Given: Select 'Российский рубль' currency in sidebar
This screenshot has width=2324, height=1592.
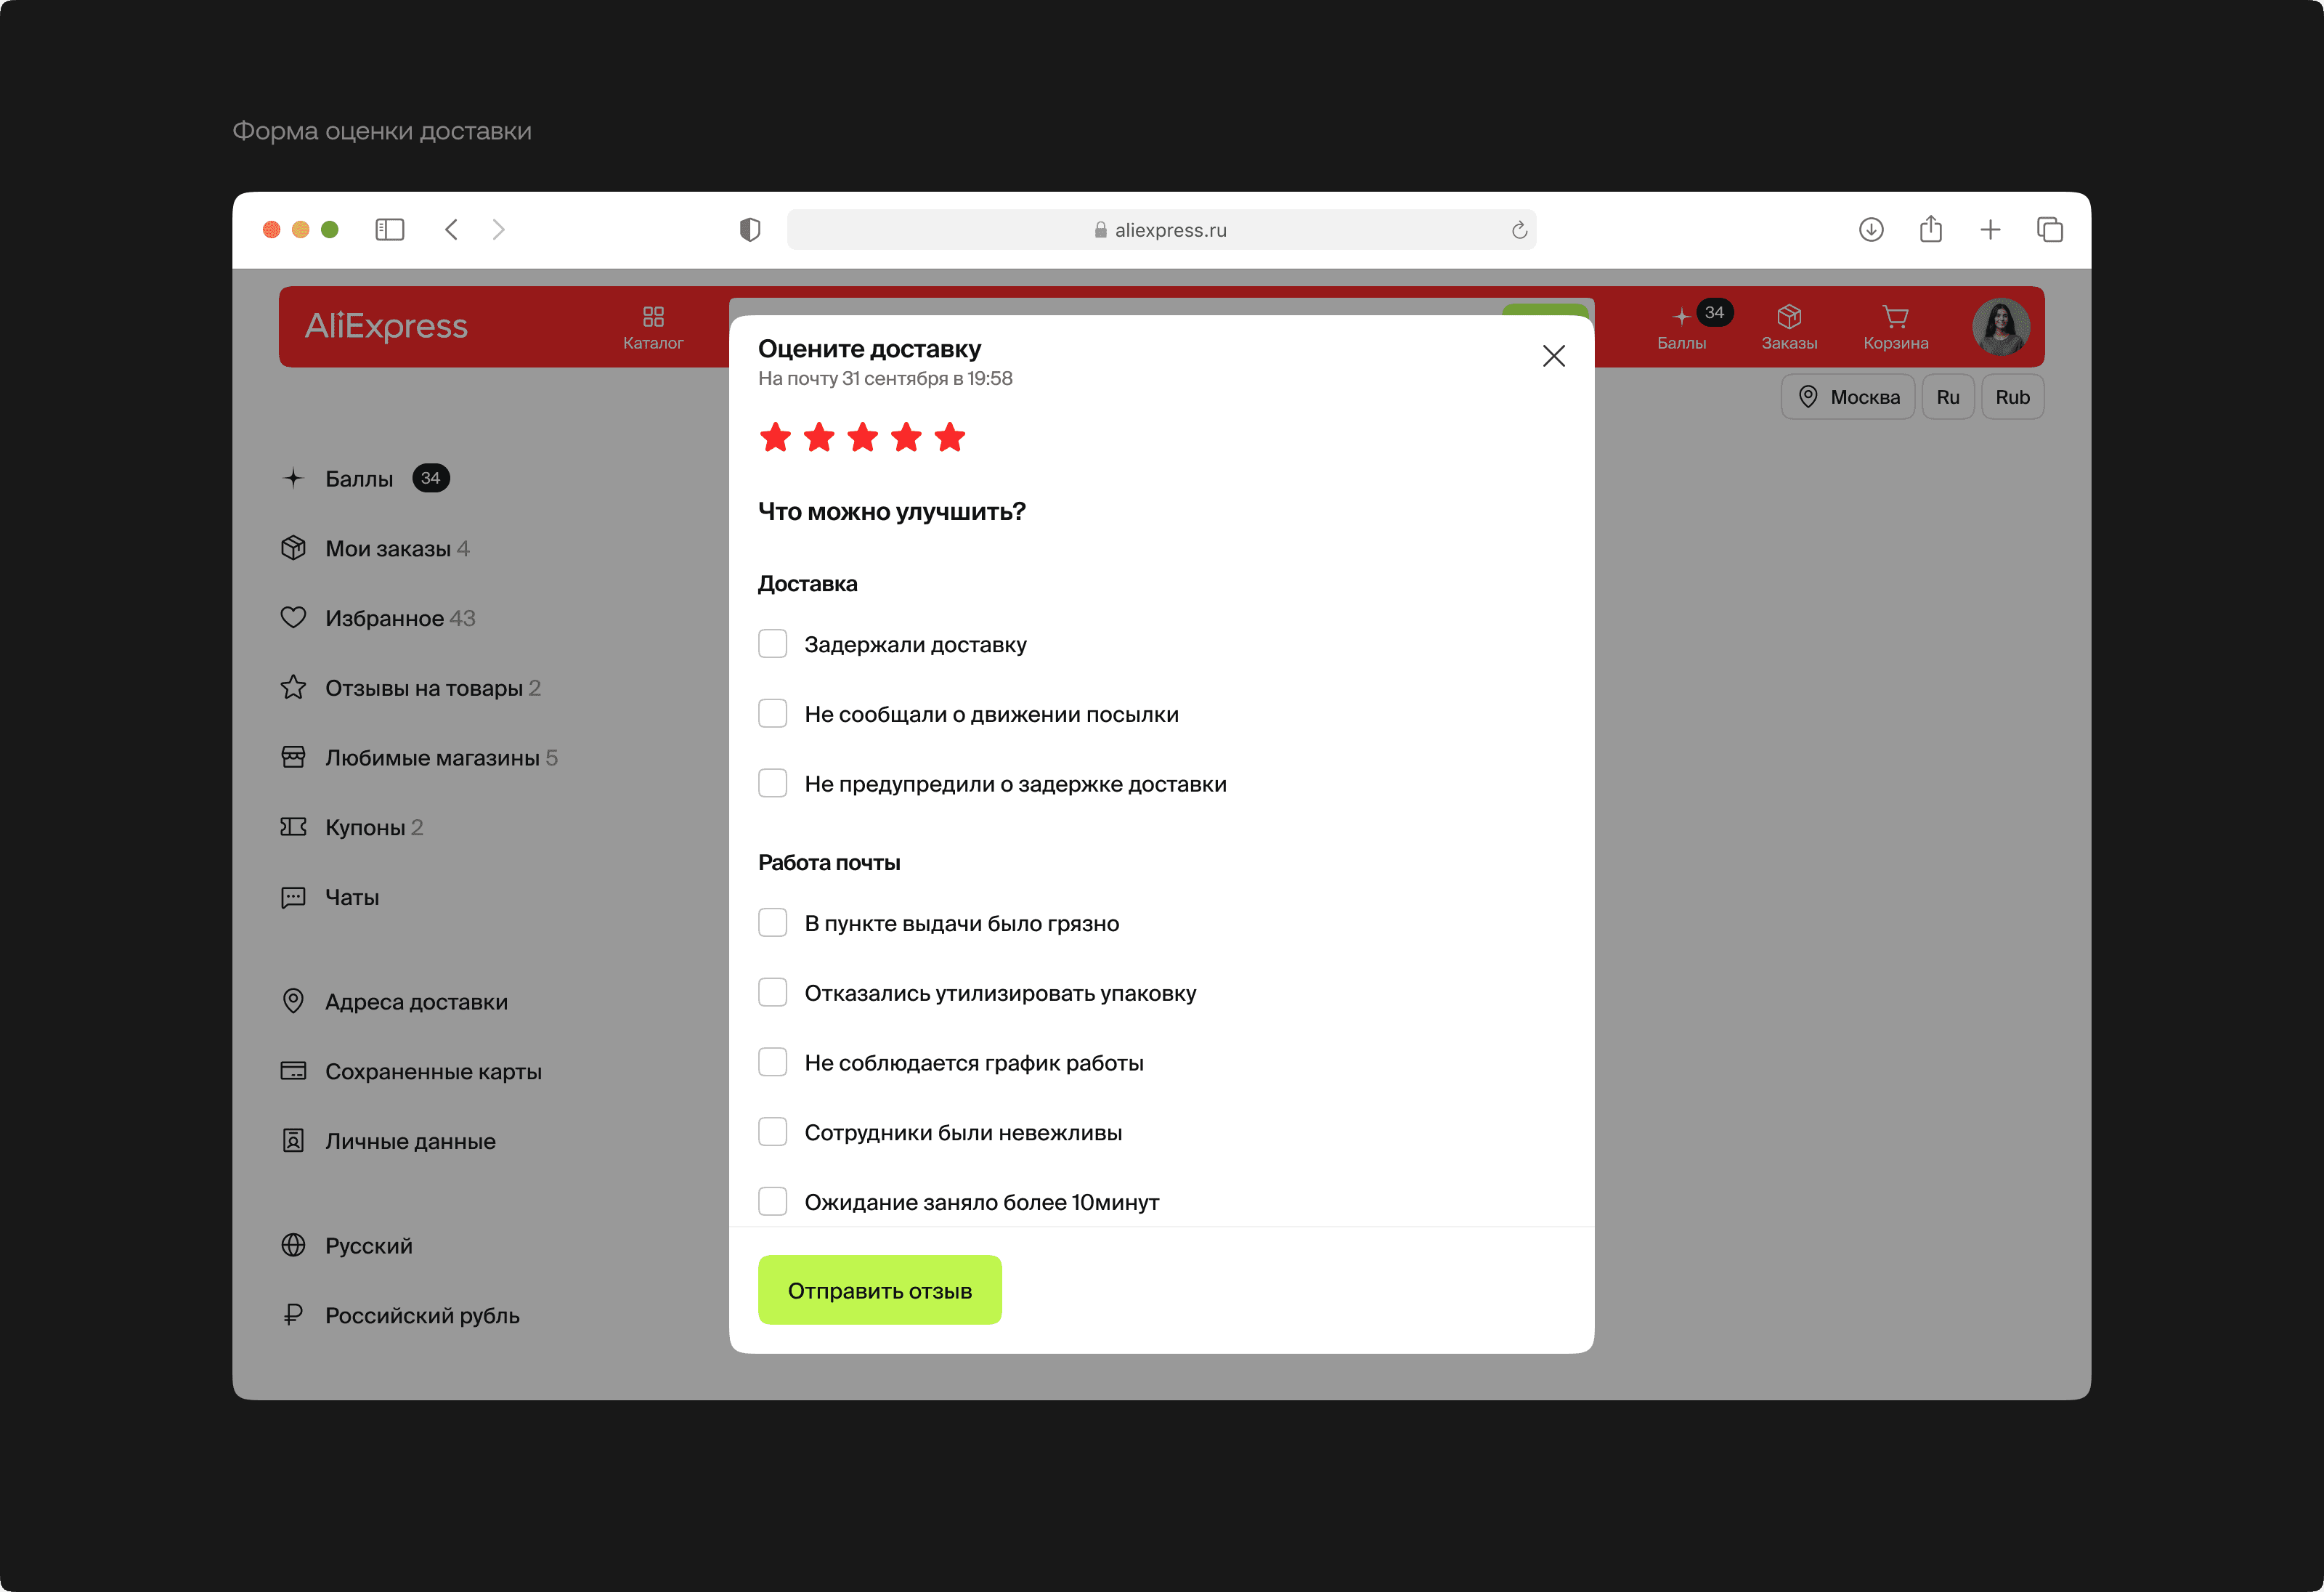Looking at the screenshot, I should (x=400, y=1315).
